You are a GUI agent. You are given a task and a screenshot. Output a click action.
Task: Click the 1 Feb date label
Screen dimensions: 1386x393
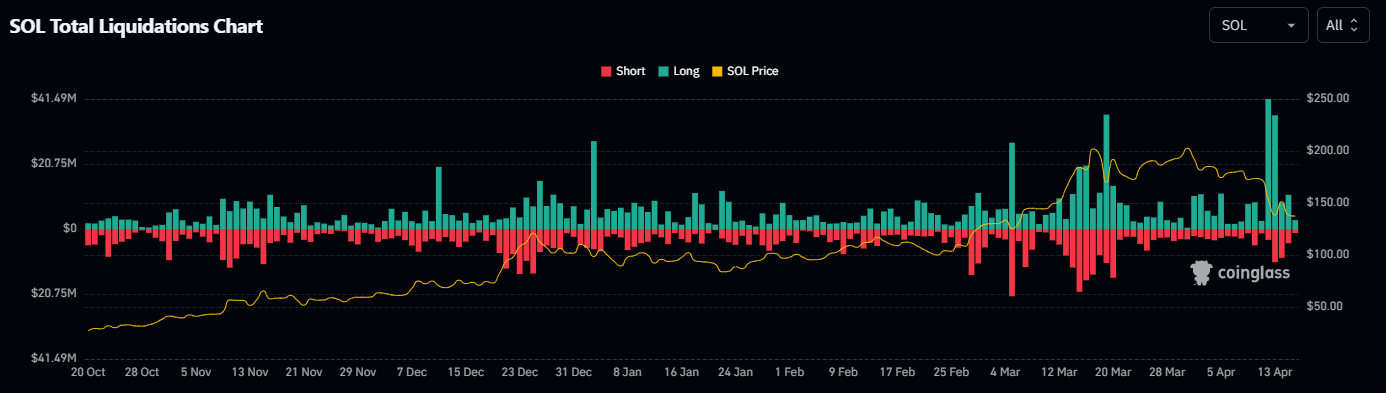pos(789,372)
